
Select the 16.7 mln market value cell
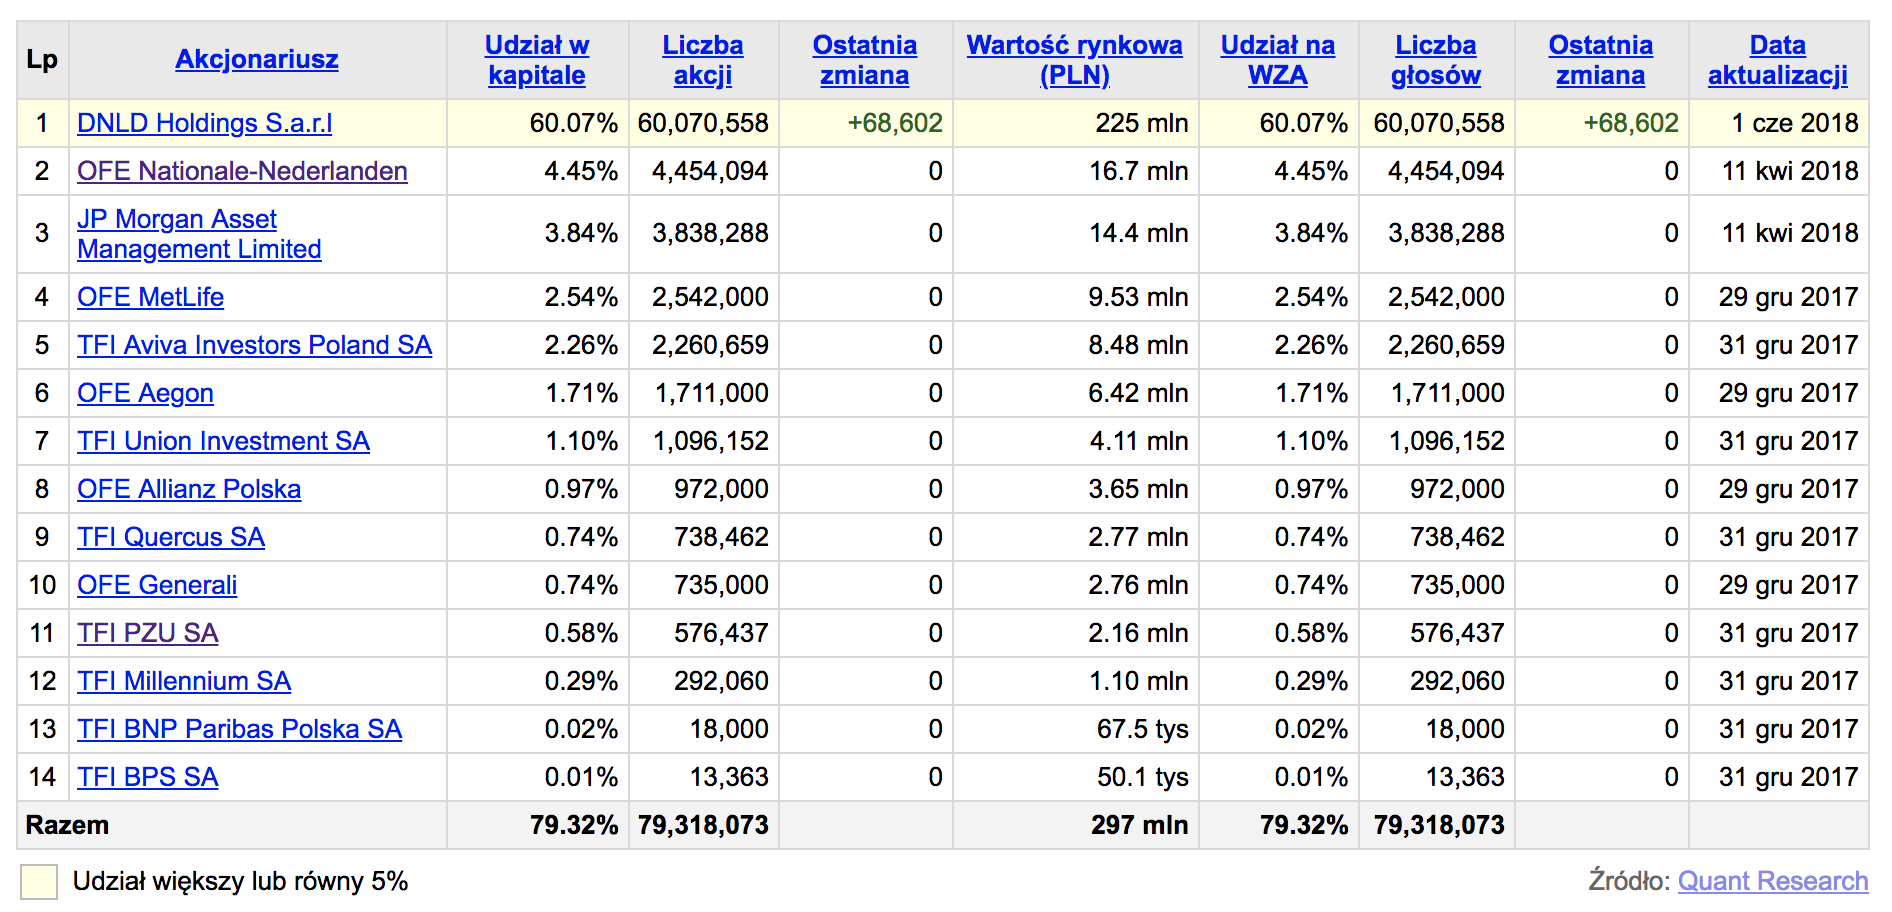click(1076, 171)
